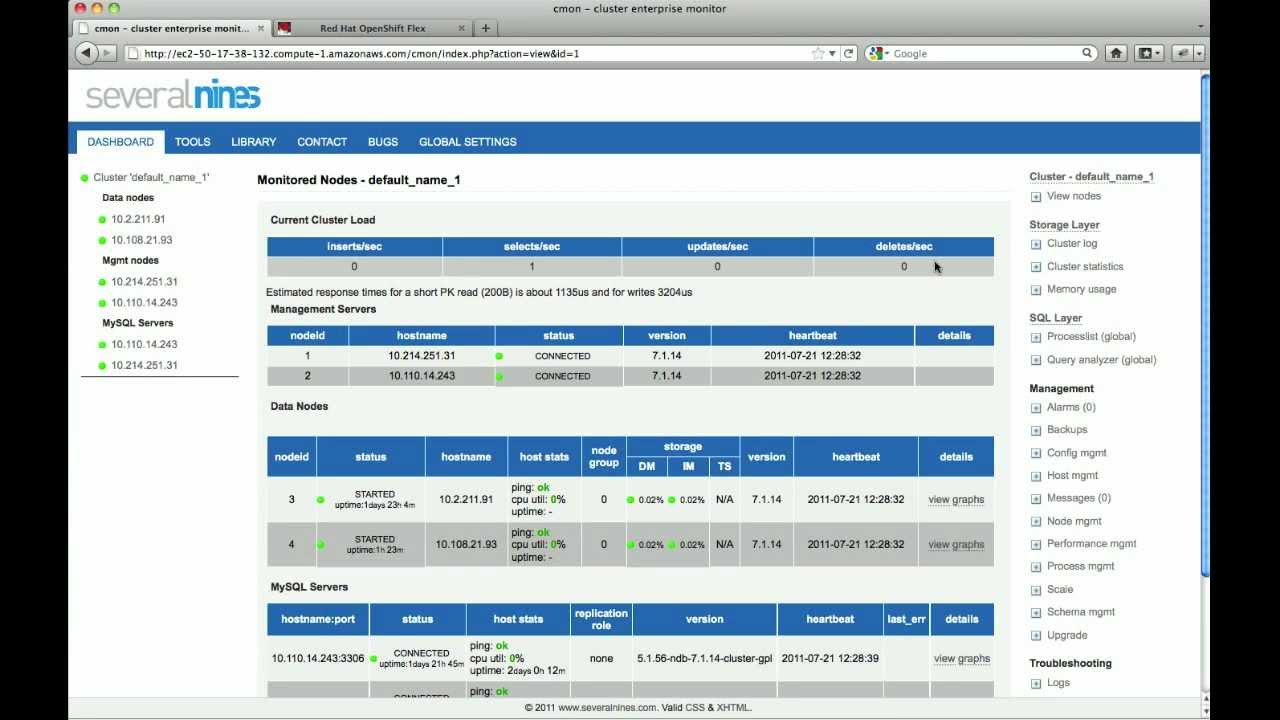Bookmark this page with the star icon

[818, 53]
